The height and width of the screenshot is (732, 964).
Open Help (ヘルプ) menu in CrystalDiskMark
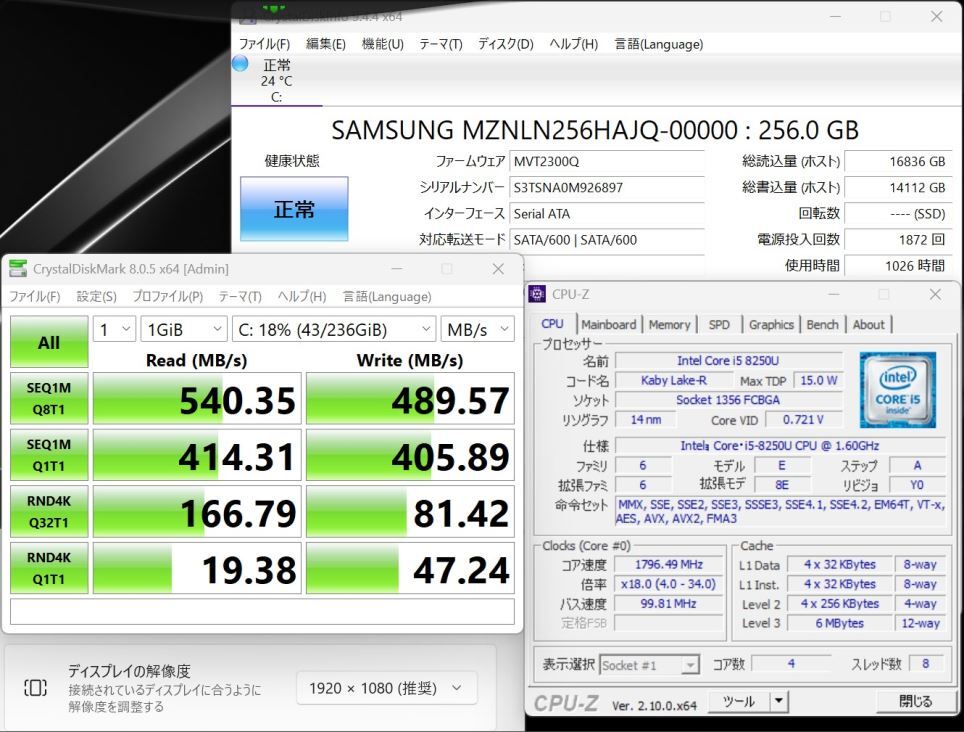[301, 296]
